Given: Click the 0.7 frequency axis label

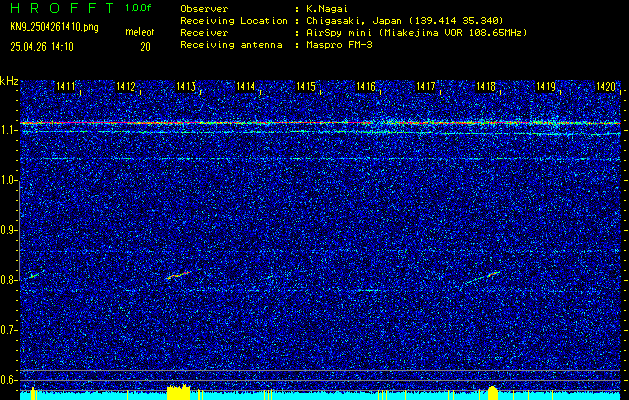Looking at the screenshot, I should [x=8, y=330].
